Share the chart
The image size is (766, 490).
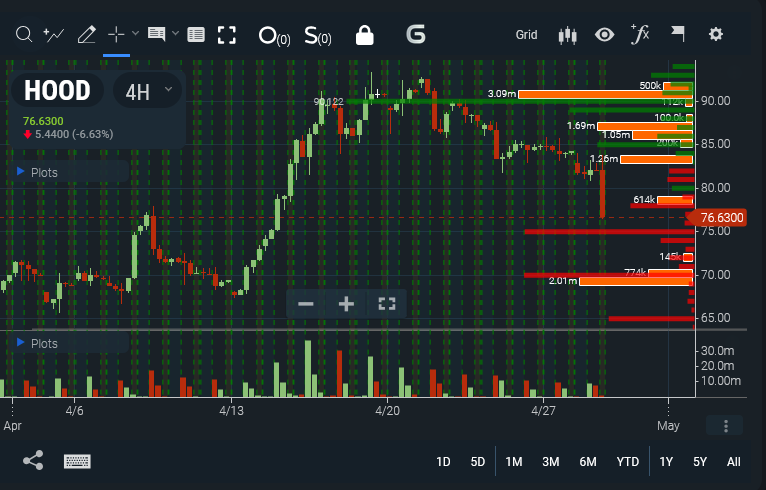tap(33, 461)
